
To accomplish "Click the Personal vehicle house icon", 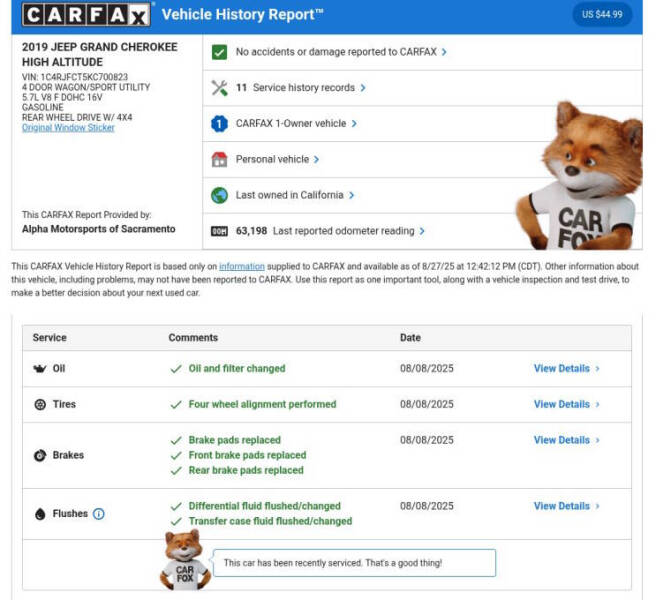I will coord(219,160).
